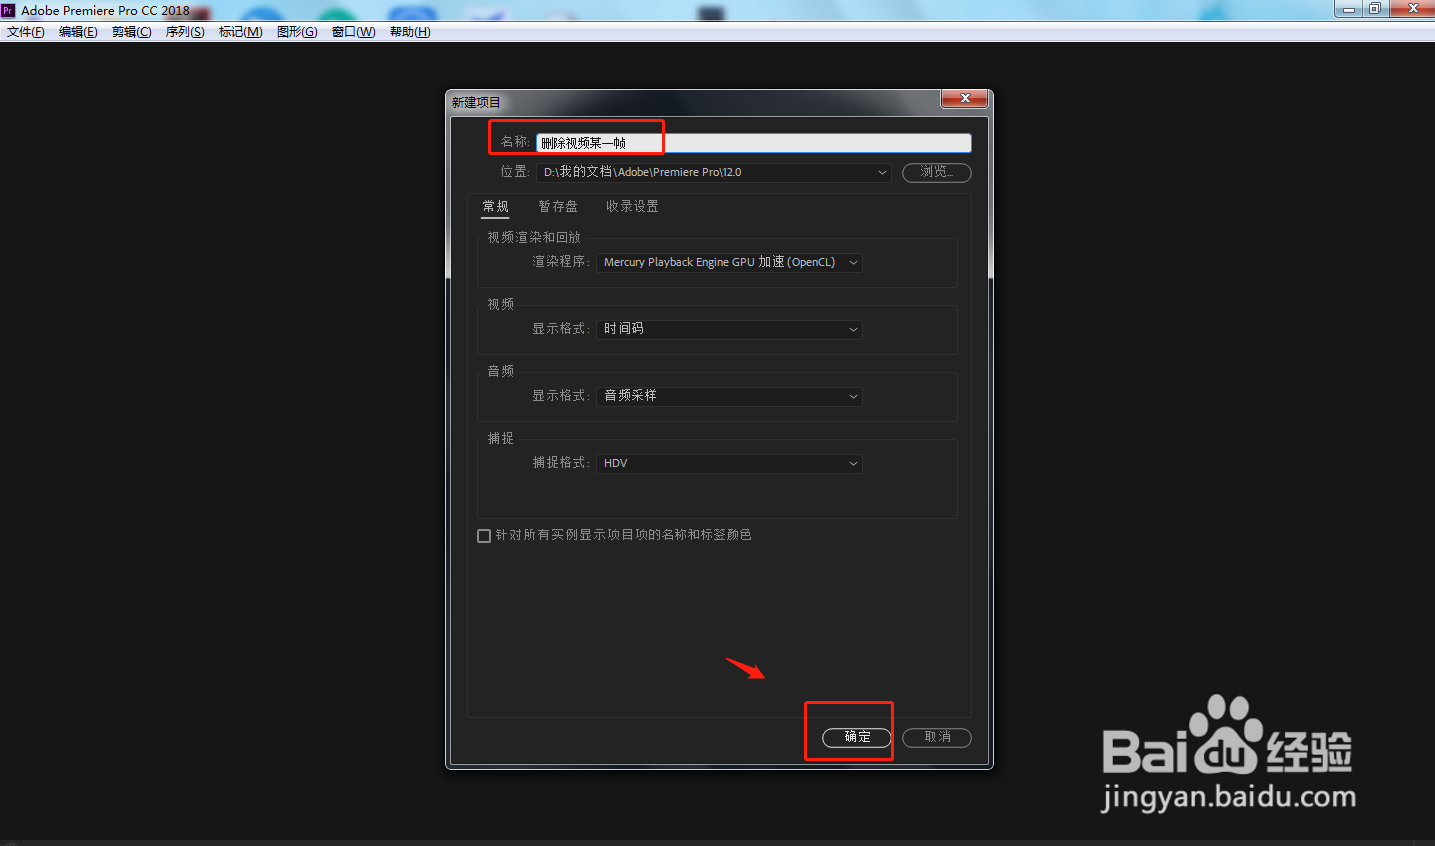The width and height of the screenshot is (1435, 846).
Task: Open the 帮助(H) menu
Action: (x=410, y=32)
